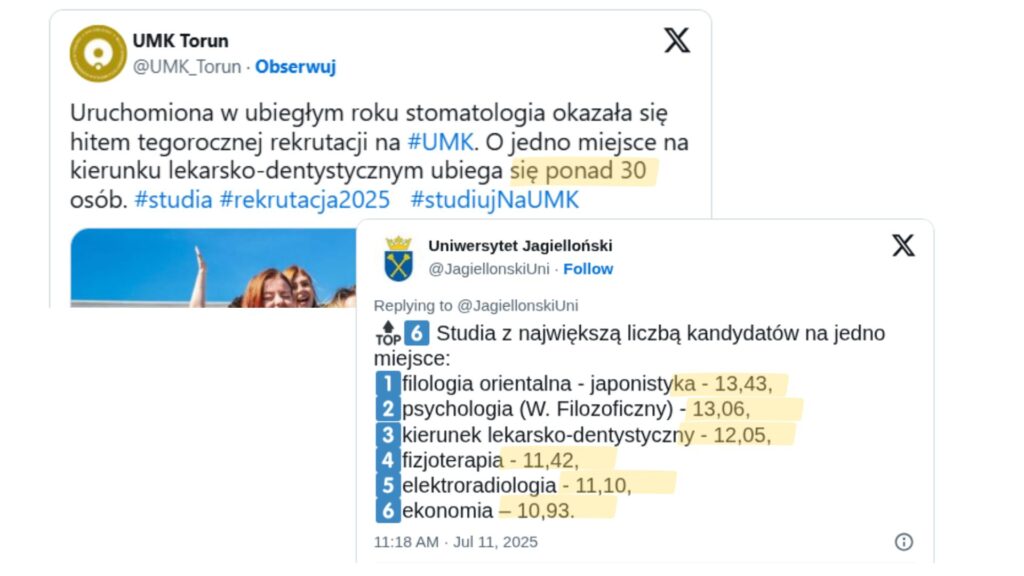
Task: Open the UMK Torun display name
Action: pyautogui.click(x=180, y=41)
